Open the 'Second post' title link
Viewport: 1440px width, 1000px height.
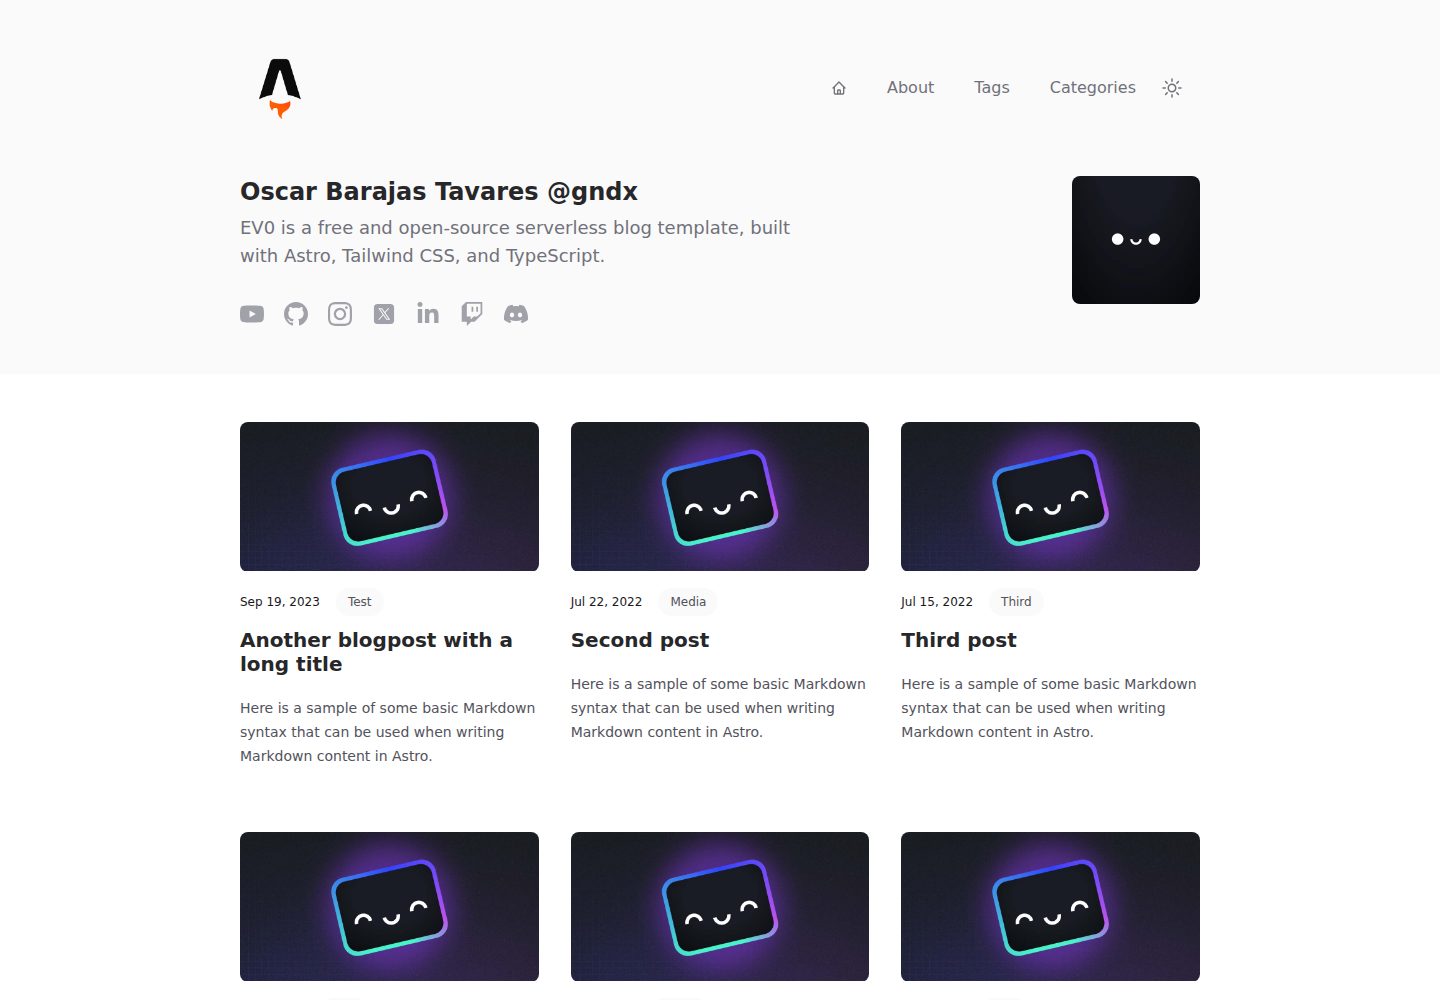pyautogui.click(x=640, y=640)
